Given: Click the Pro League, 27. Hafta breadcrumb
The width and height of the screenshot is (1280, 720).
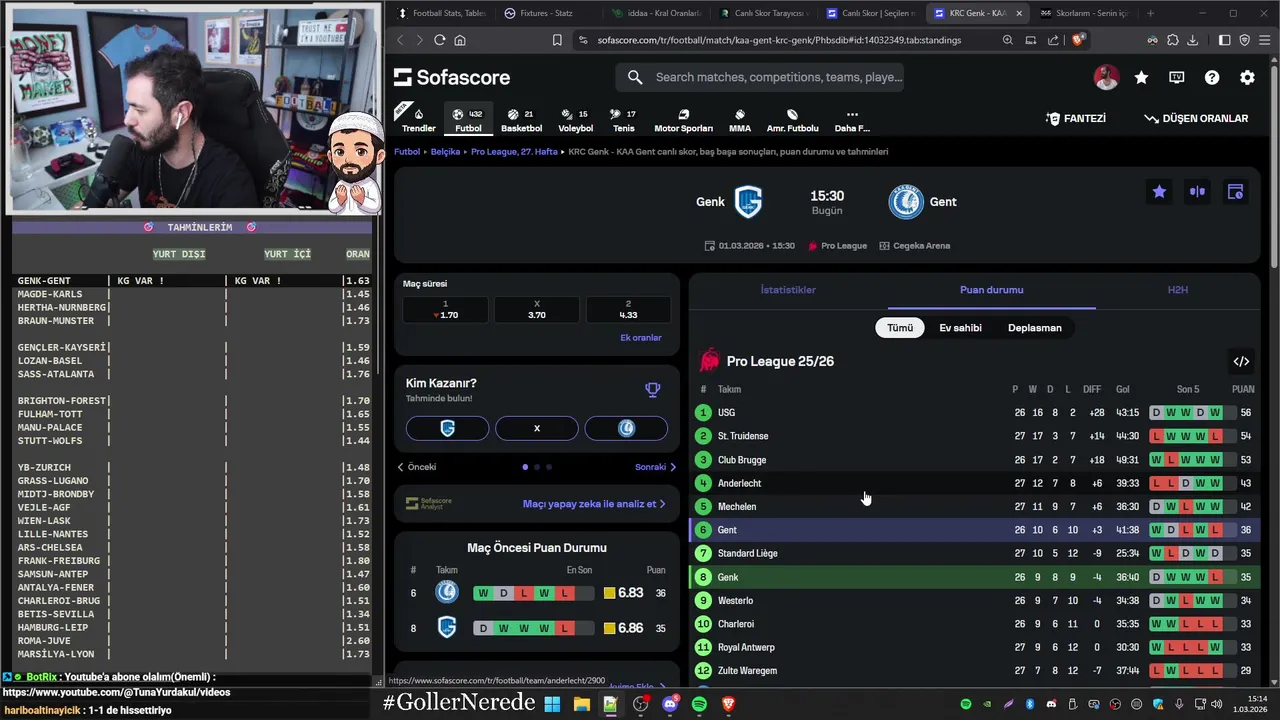Looking at the screenshot, I should pos(514,152).
